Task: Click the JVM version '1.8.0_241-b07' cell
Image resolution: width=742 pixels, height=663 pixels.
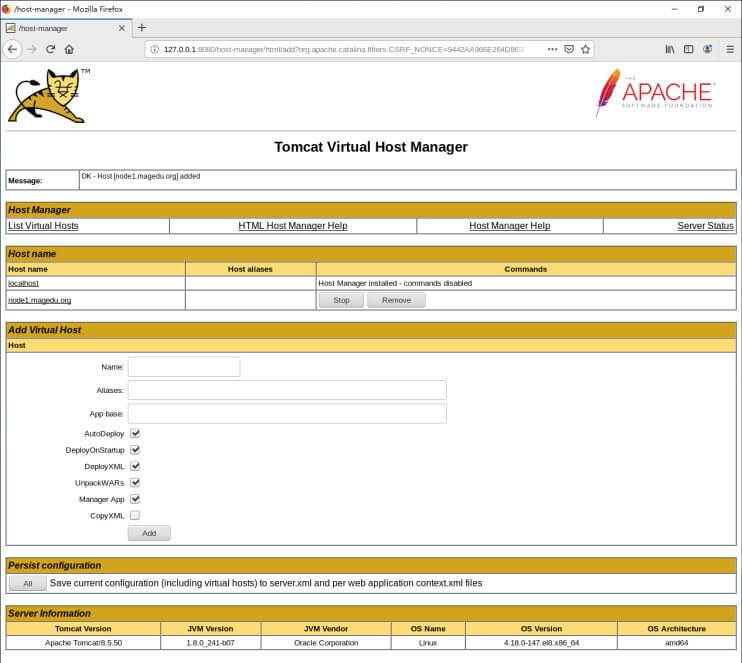Action: 211,643
